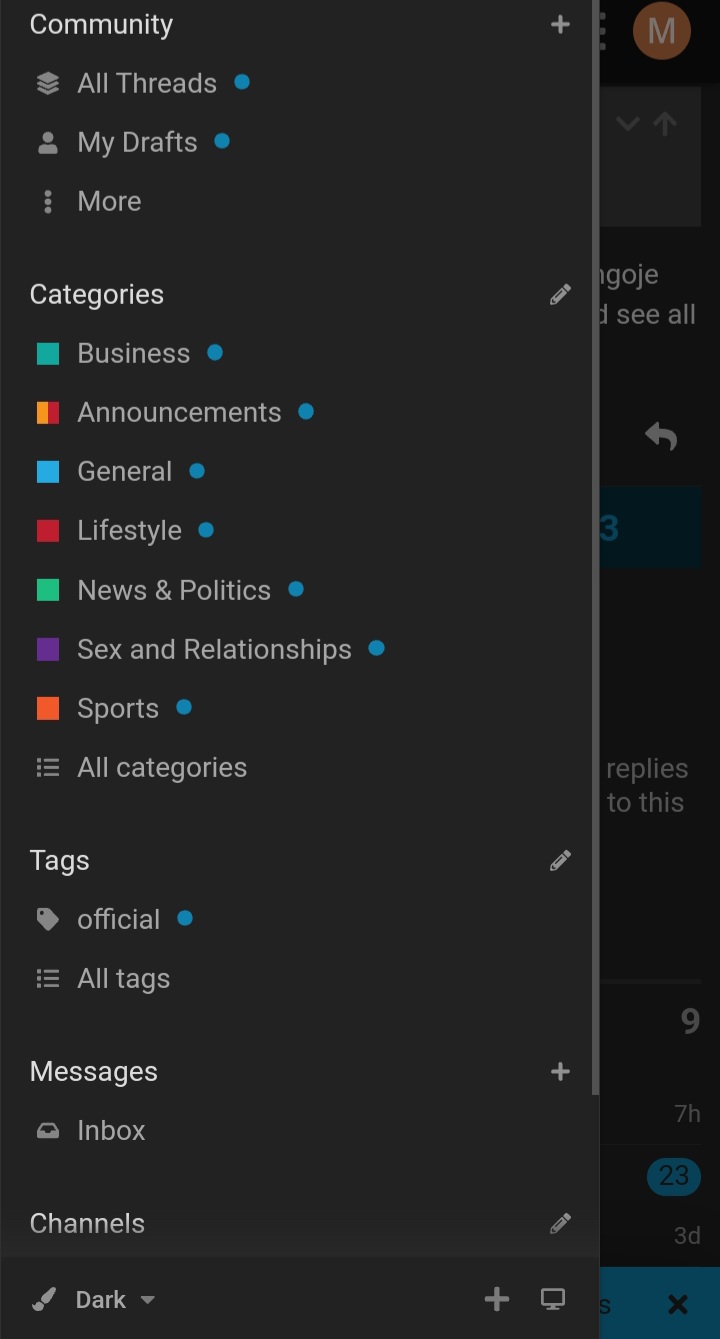Collapse the Categories section header
Image resolution: width=720 pixels, height=1339 pixels.
pyautogui.click(x=97, y=295)
